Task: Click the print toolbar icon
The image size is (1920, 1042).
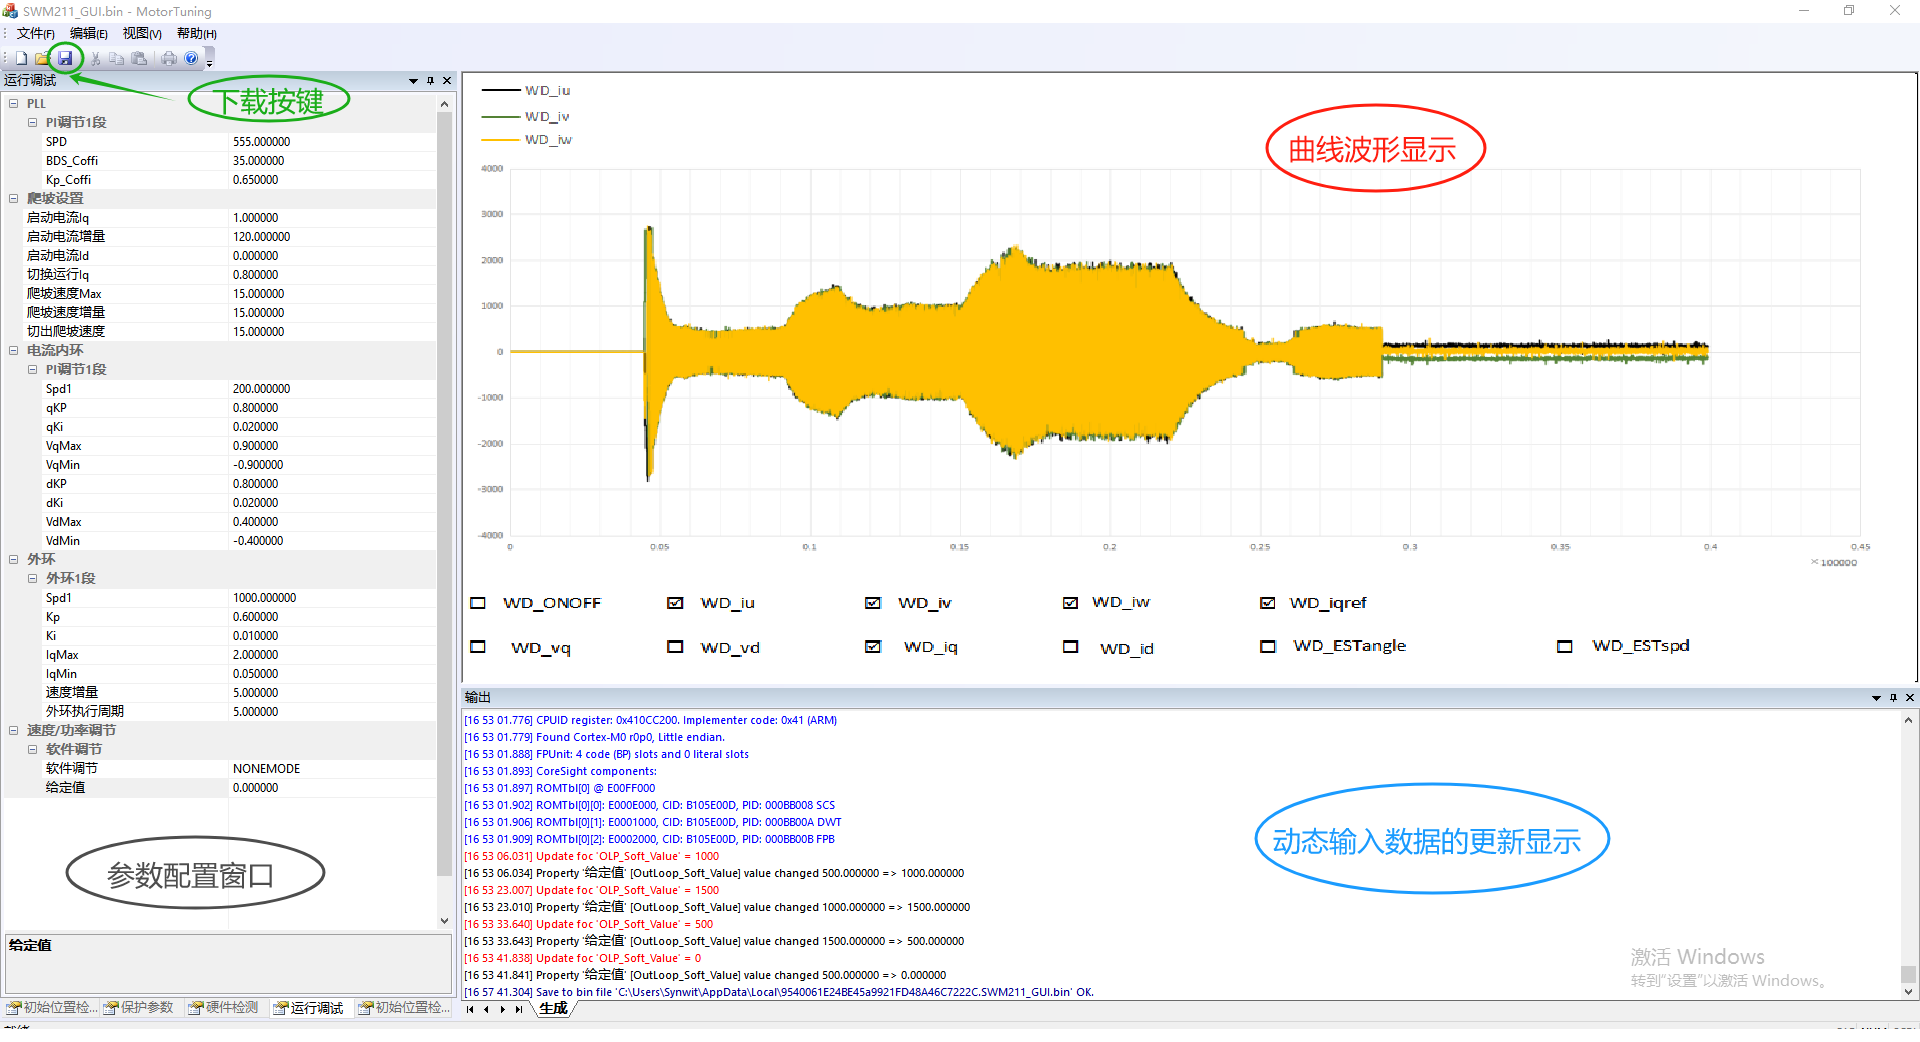Action: point(169,58)
